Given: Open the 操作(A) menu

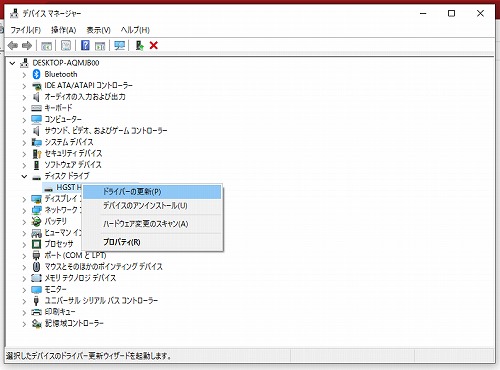Looking at the screenshot, I should click(63, 30).
